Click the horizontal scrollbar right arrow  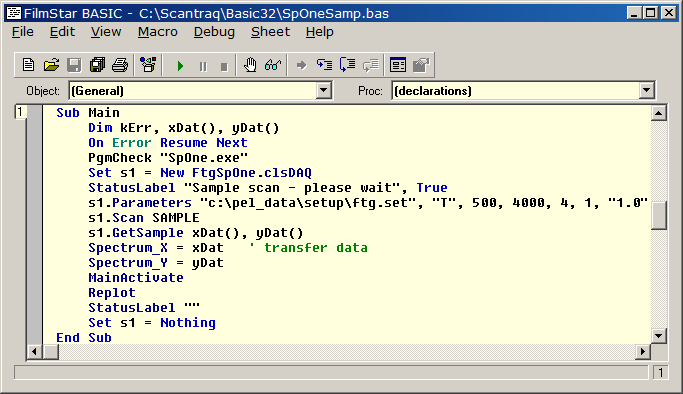tap(643, 351)
